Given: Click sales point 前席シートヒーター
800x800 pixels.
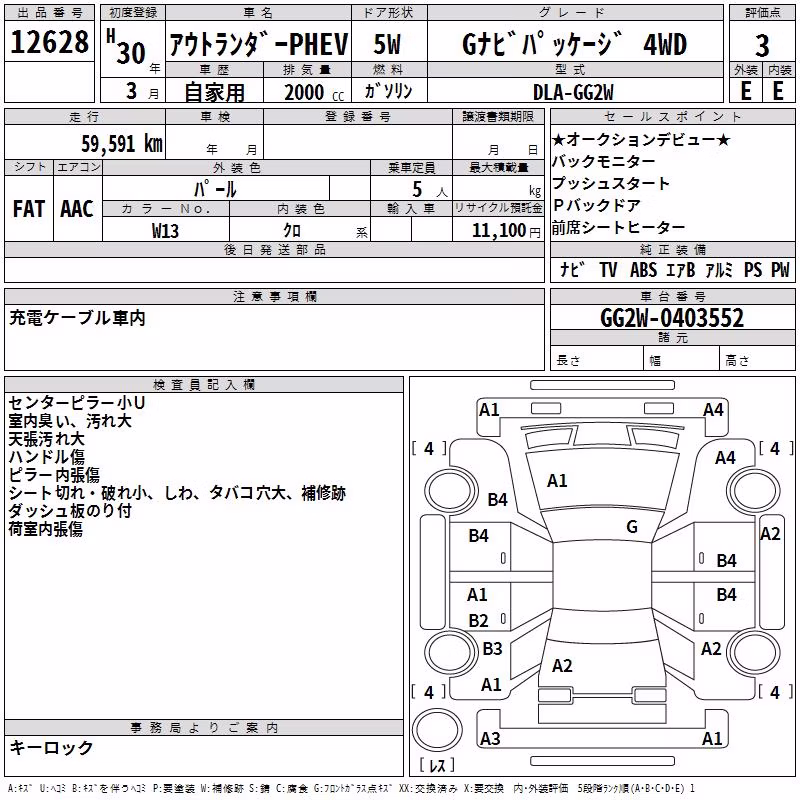Looking at the screenshot, I should (618, 228).
